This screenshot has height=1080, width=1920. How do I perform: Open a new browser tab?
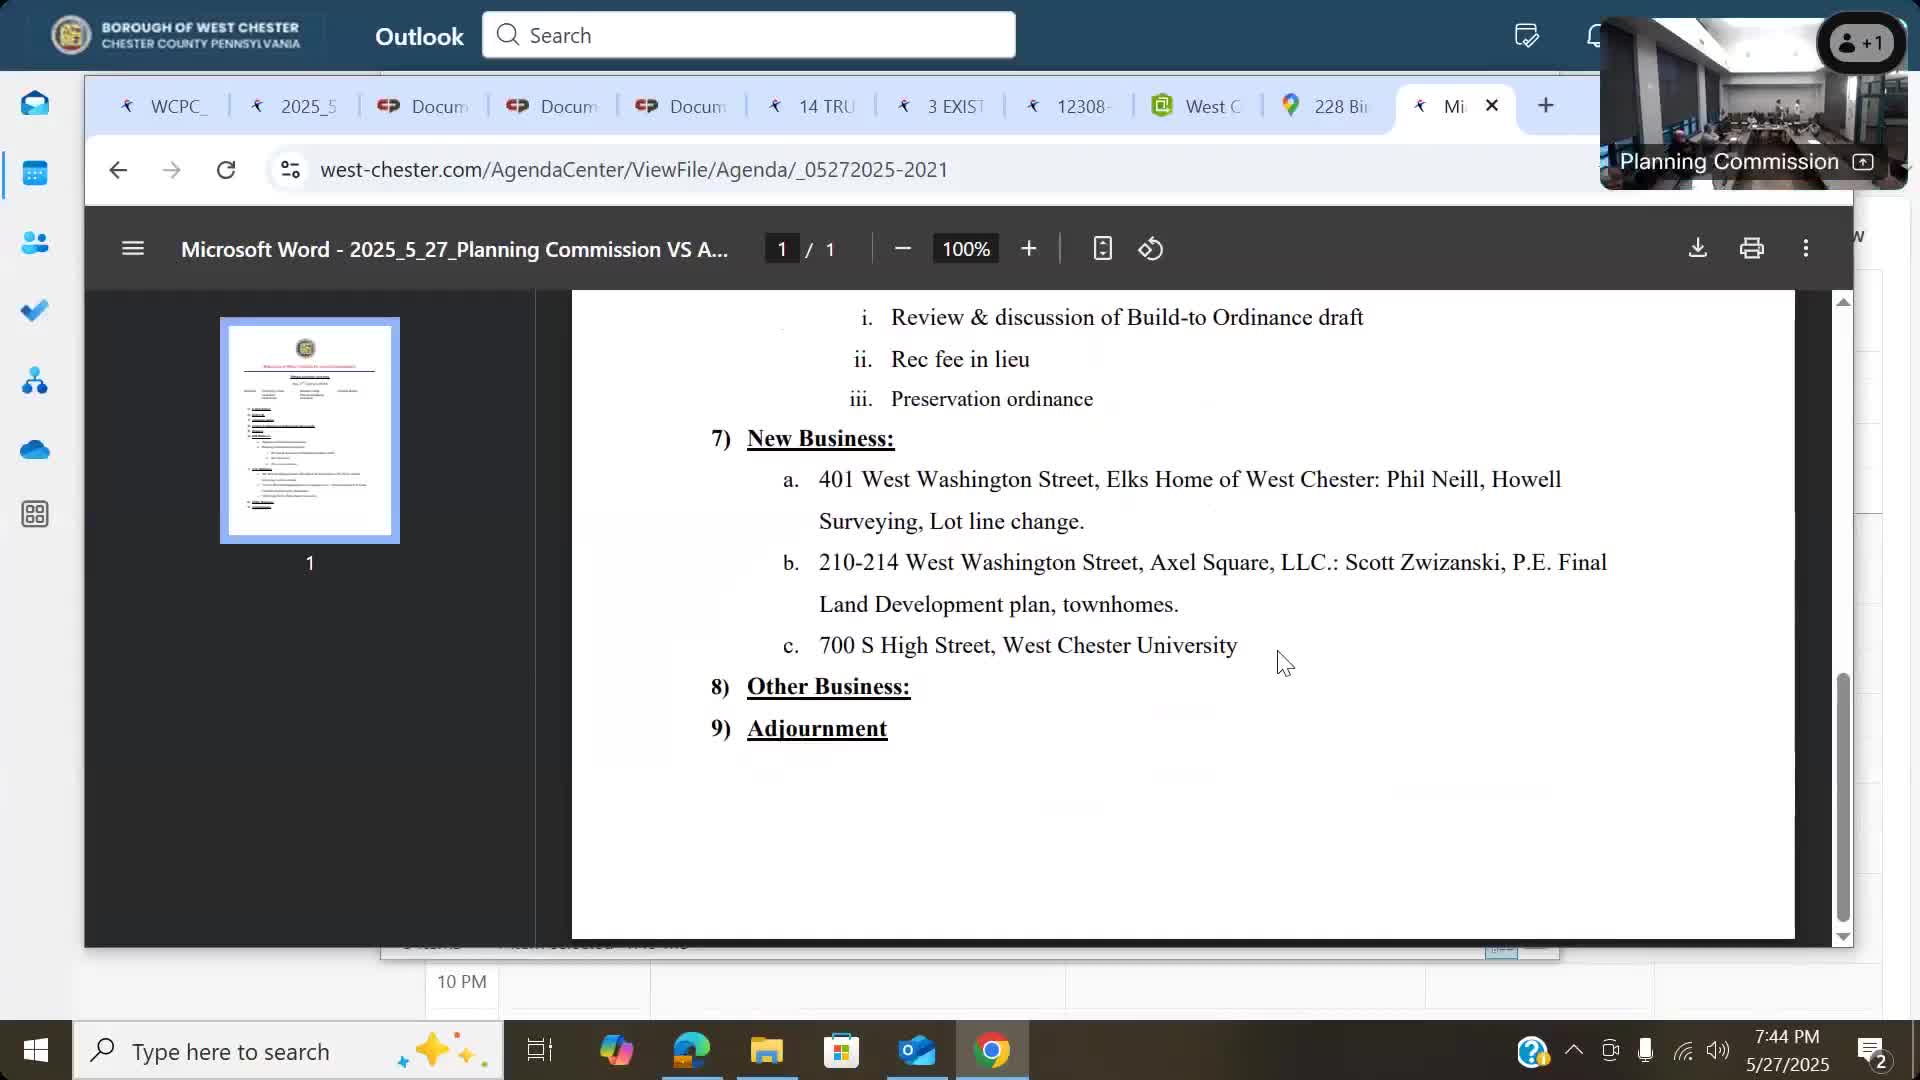(x=1545, y=105)
